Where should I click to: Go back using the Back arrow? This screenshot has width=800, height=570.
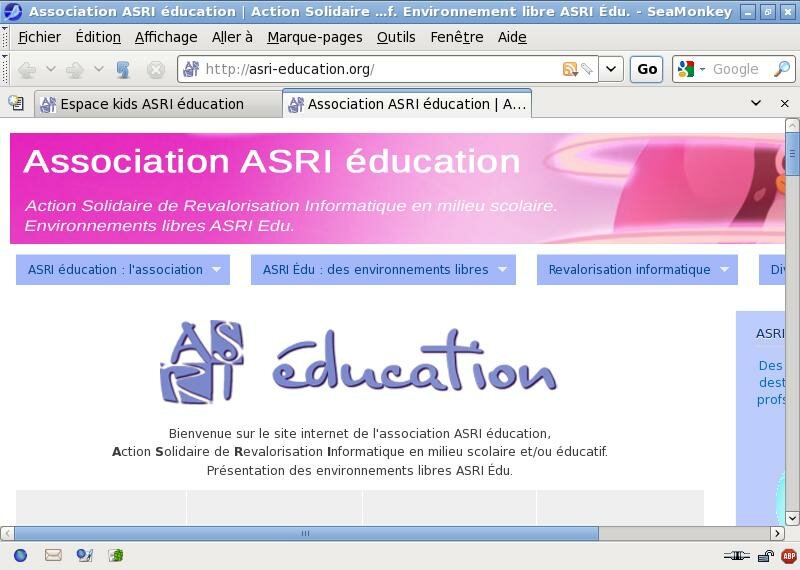(x=27, y=69)
